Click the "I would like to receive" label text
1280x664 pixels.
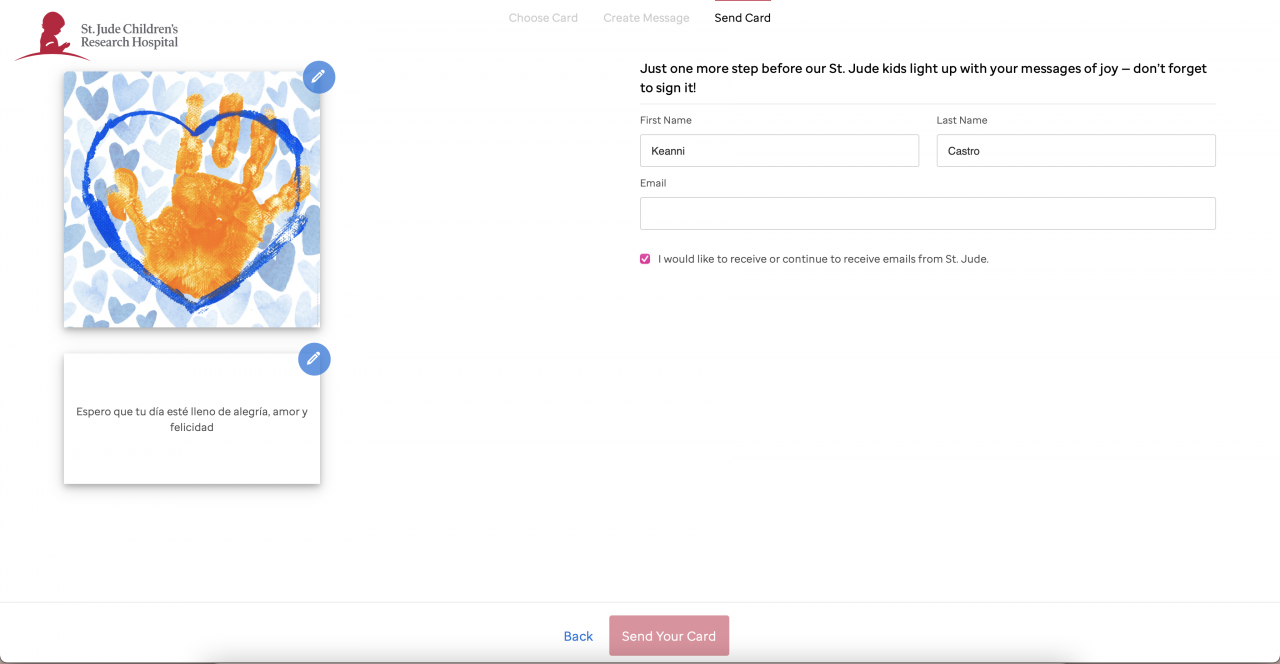tap(822, 259)
